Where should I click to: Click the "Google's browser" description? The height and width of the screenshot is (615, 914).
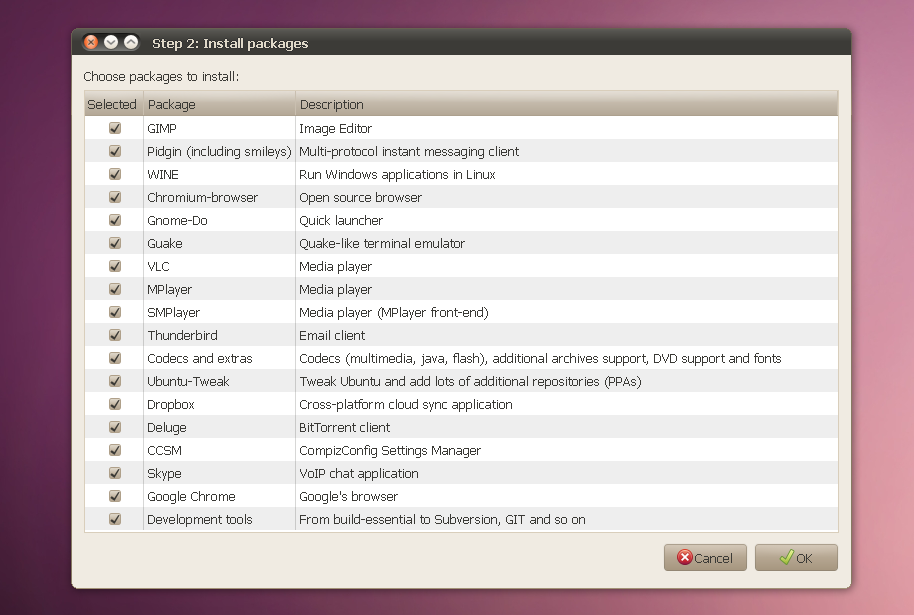click(349, 497)
